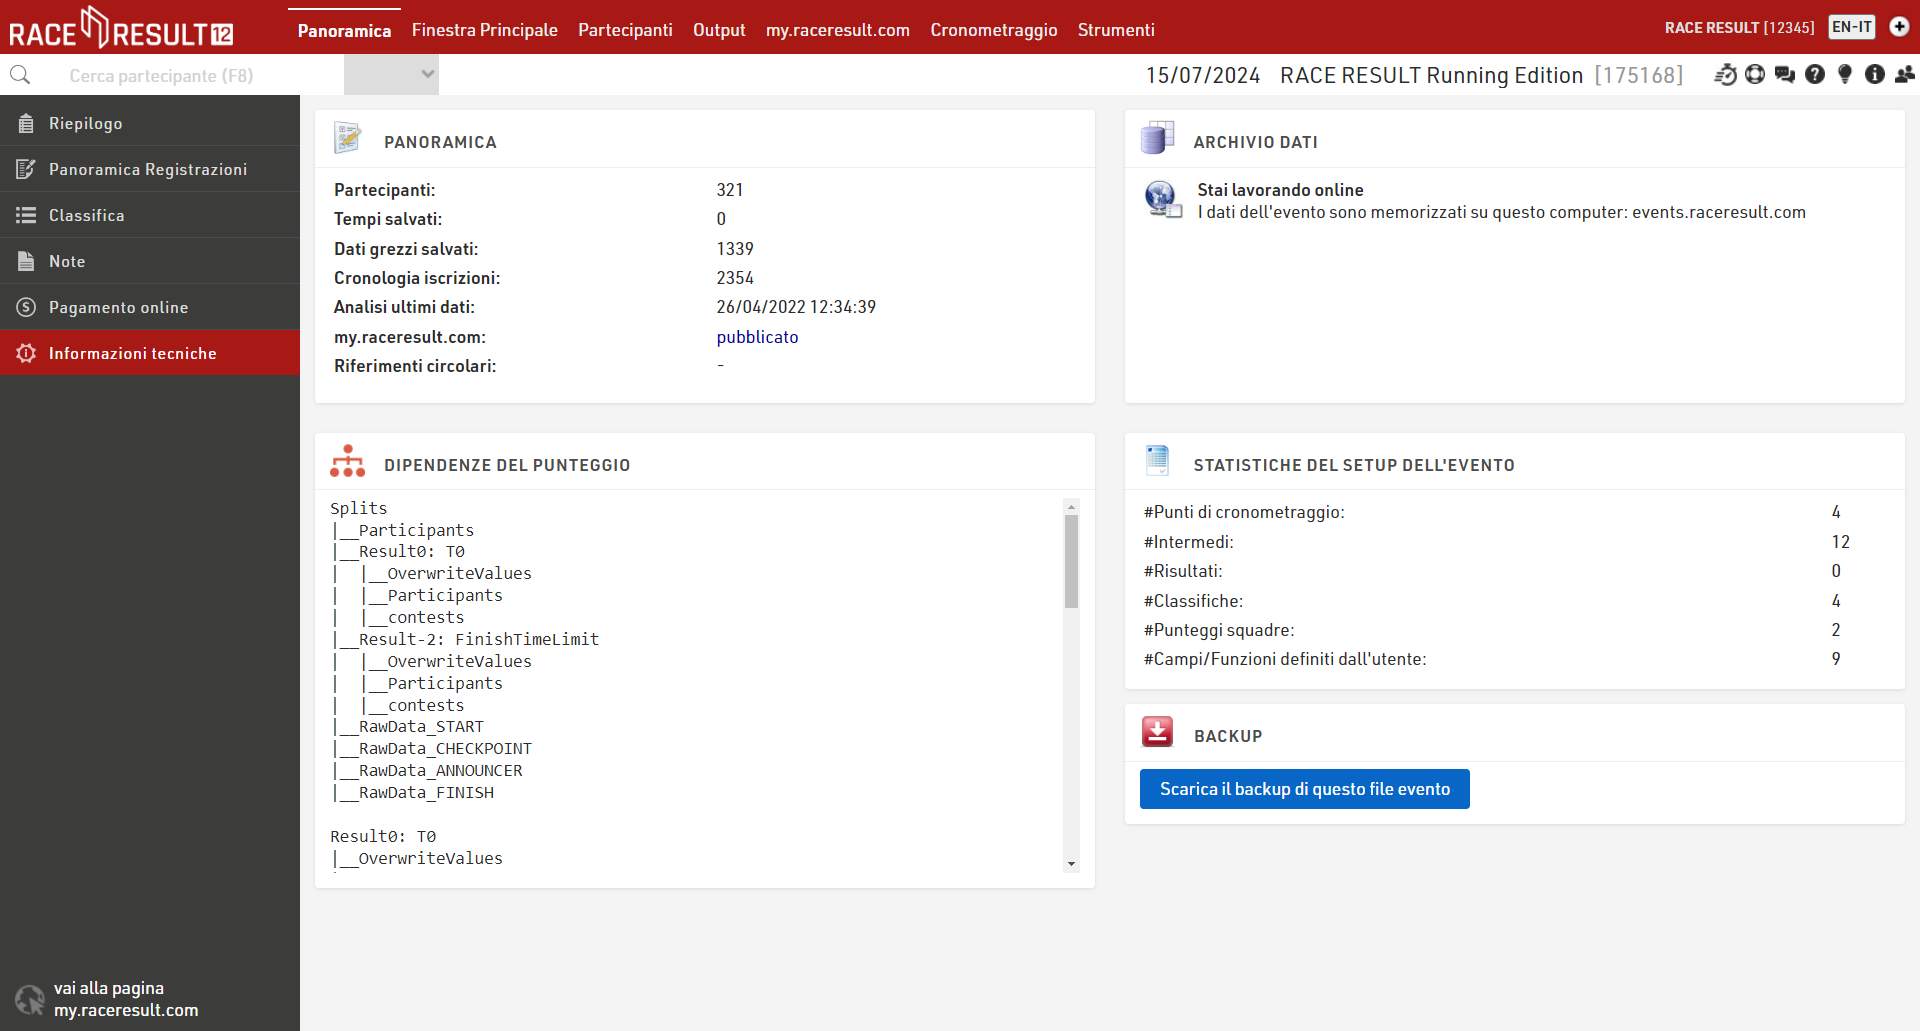Click the #Intermedi value 12

click(x=1841, y=542)
